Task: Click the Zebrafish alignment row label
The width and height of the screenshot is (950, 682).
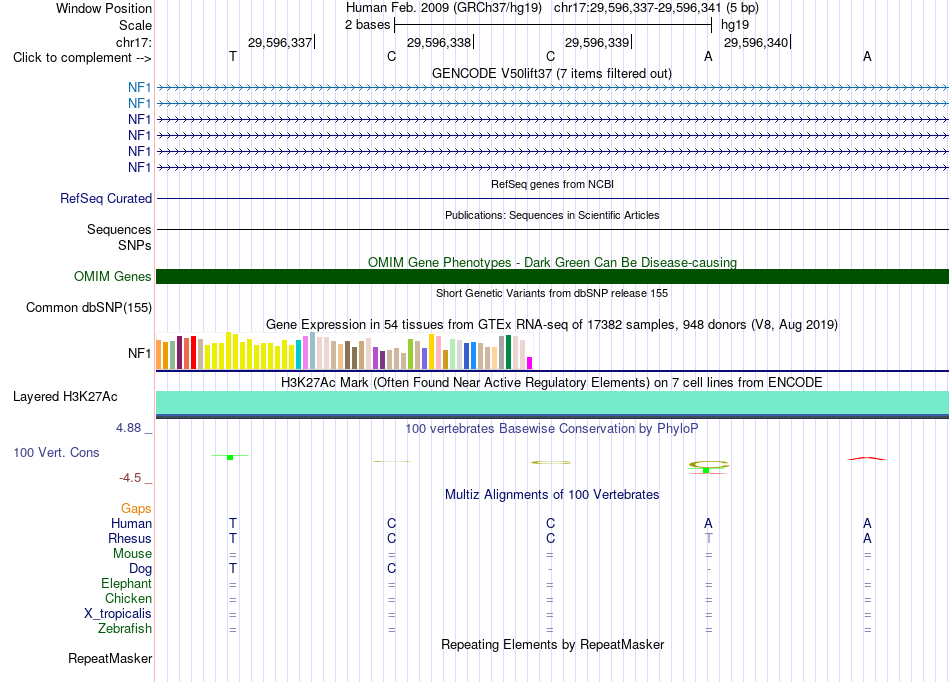Action: [x=125, y=629]
